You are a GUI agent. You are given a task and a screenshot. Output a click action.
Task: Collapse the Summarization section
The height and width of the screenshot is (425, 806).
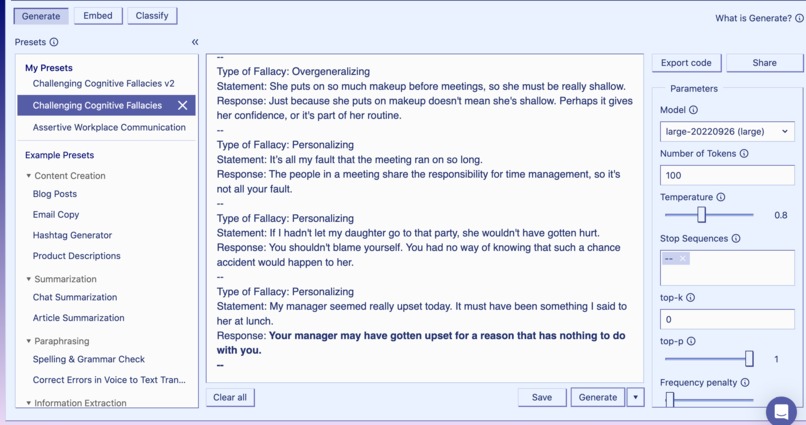coord(29,279)
